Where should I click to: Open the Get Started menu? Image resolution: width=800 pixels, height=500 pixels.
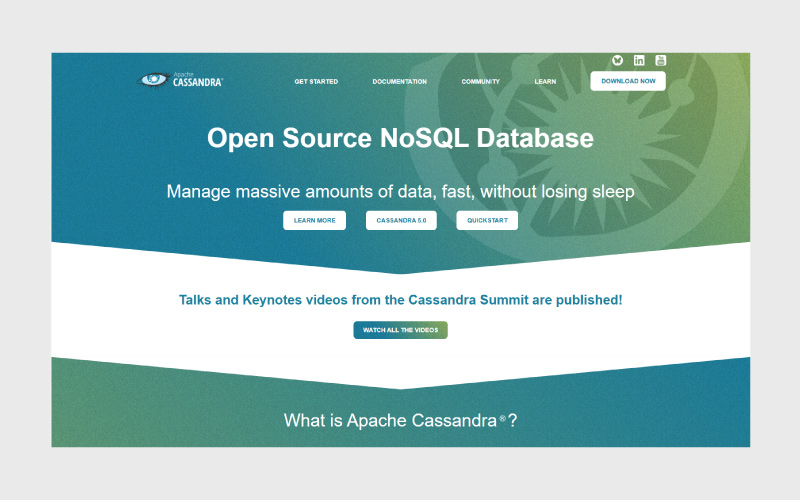[x=316, y=82]
